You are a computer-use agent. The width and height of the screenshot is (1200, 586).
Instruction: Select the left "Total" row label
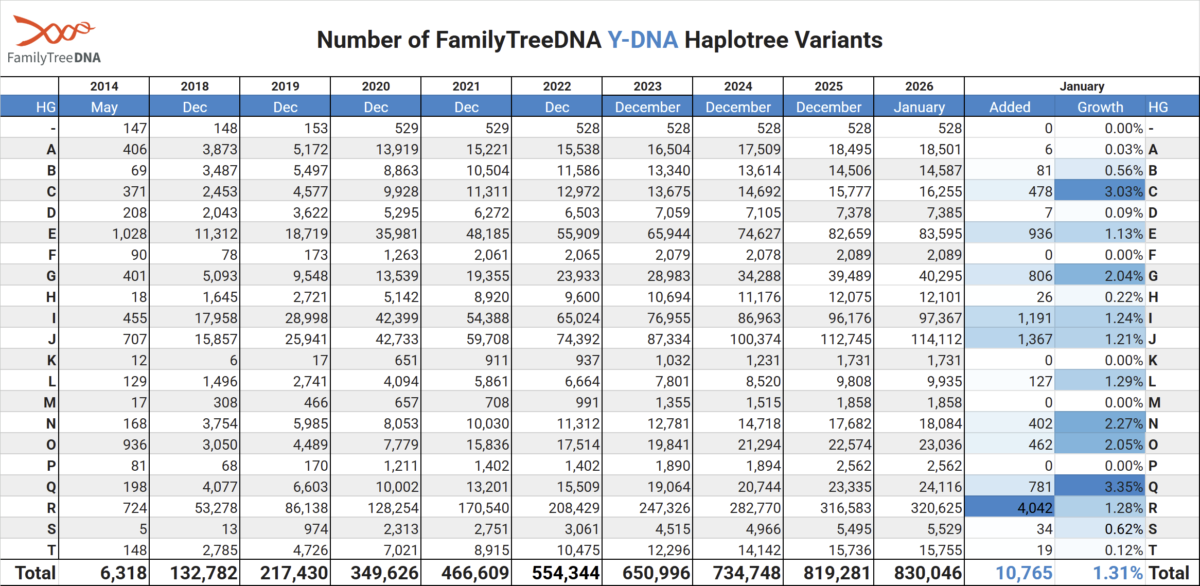click(31, 573)
